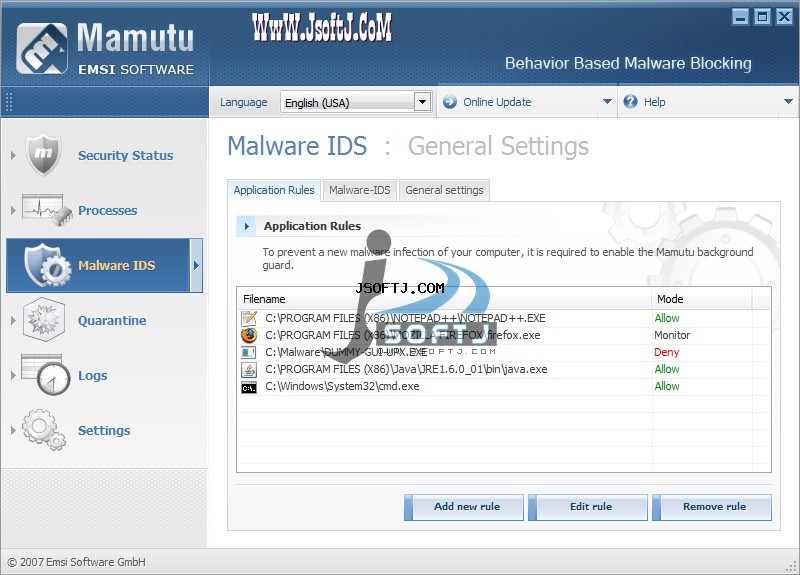The image size is (800, 575).
Task: Open Processes in the sidebar
Action: (x=106, y=210)
